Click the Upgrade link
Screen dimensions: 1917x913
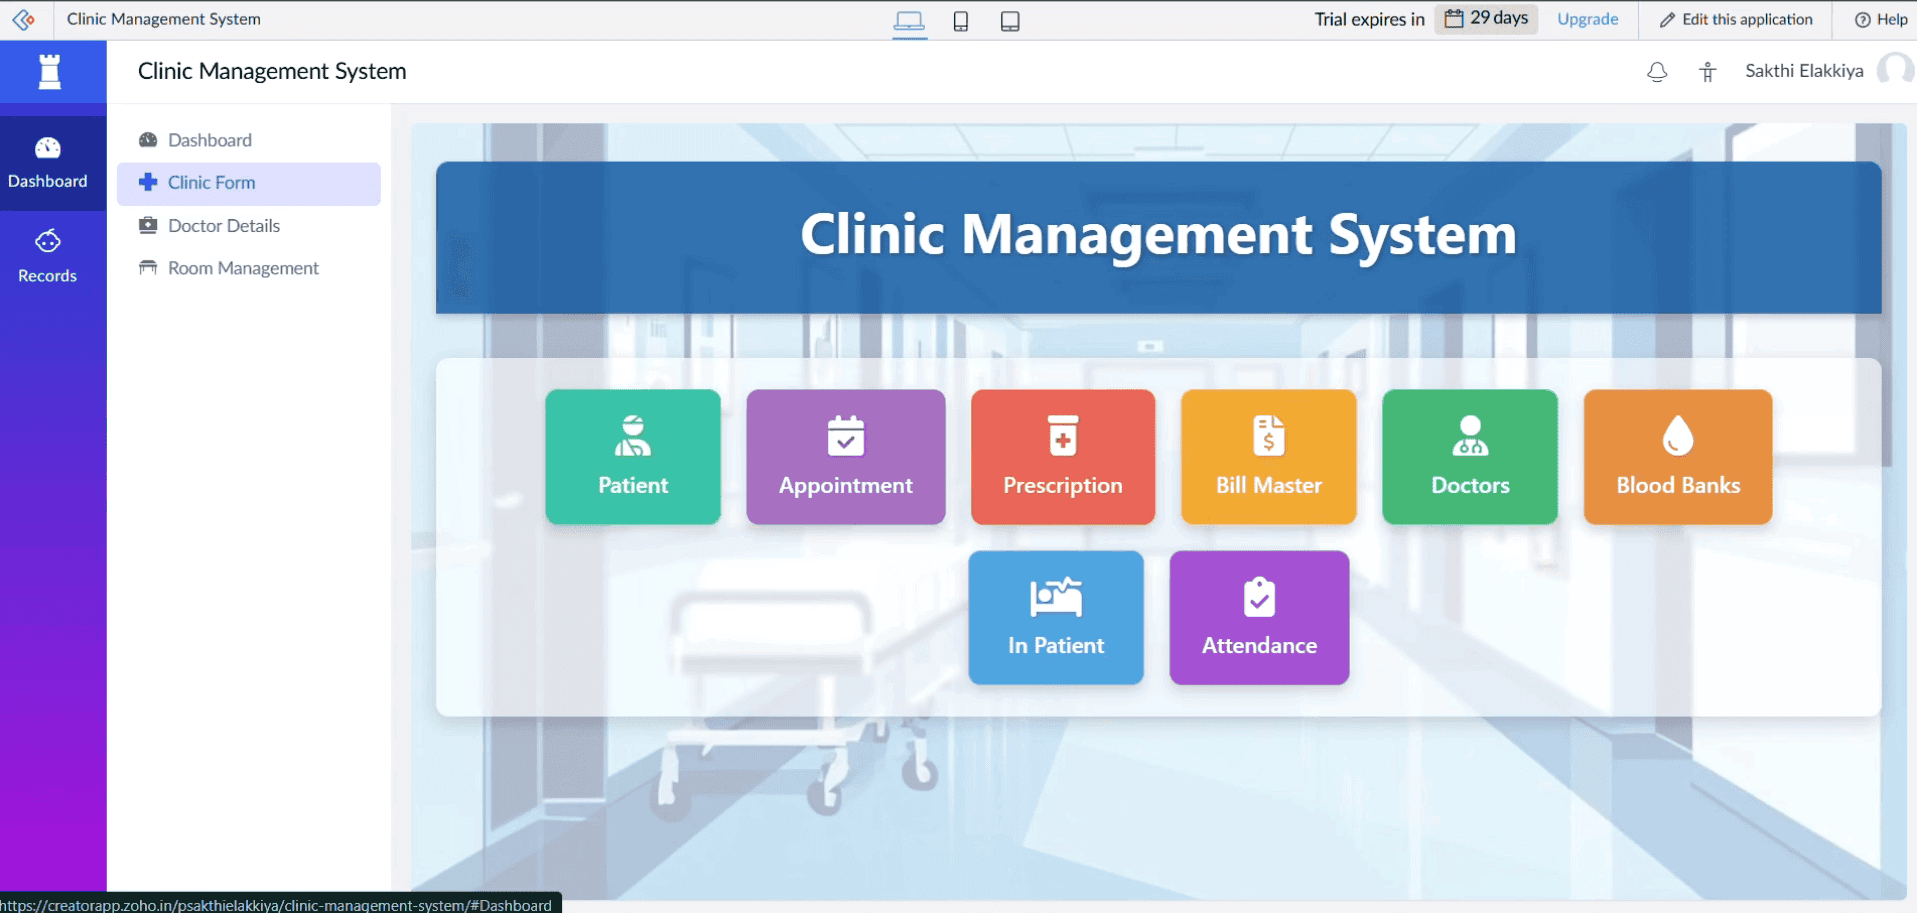tap(1588, 19)
